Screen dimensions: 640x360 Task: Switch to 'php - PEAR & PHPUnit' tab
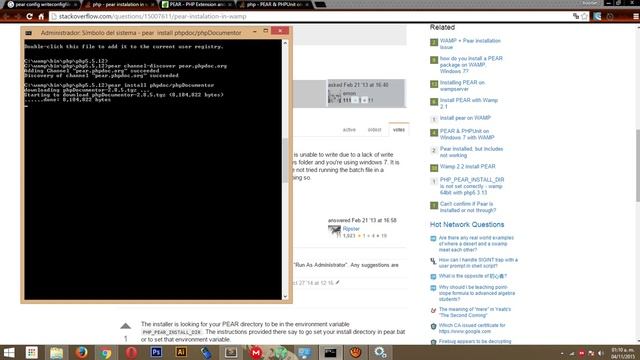275,4
